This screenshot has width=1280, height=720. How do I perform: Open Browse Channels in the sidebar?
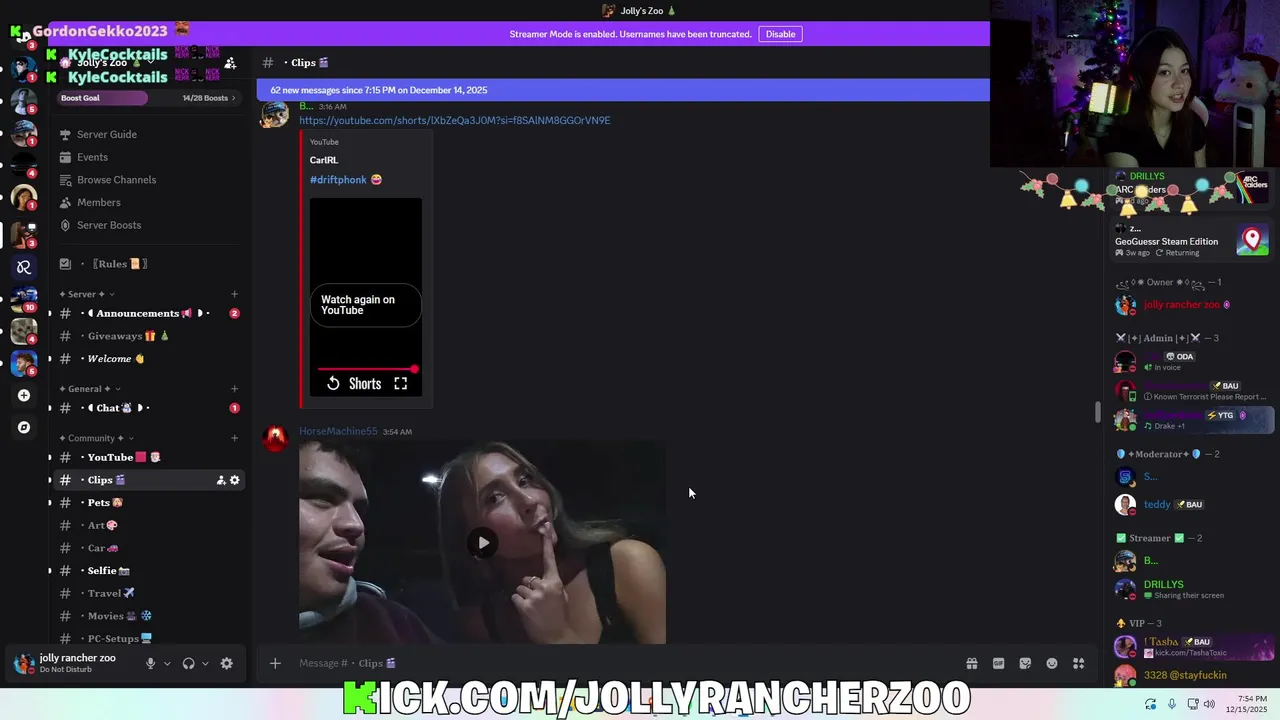[x=147, y=180]
